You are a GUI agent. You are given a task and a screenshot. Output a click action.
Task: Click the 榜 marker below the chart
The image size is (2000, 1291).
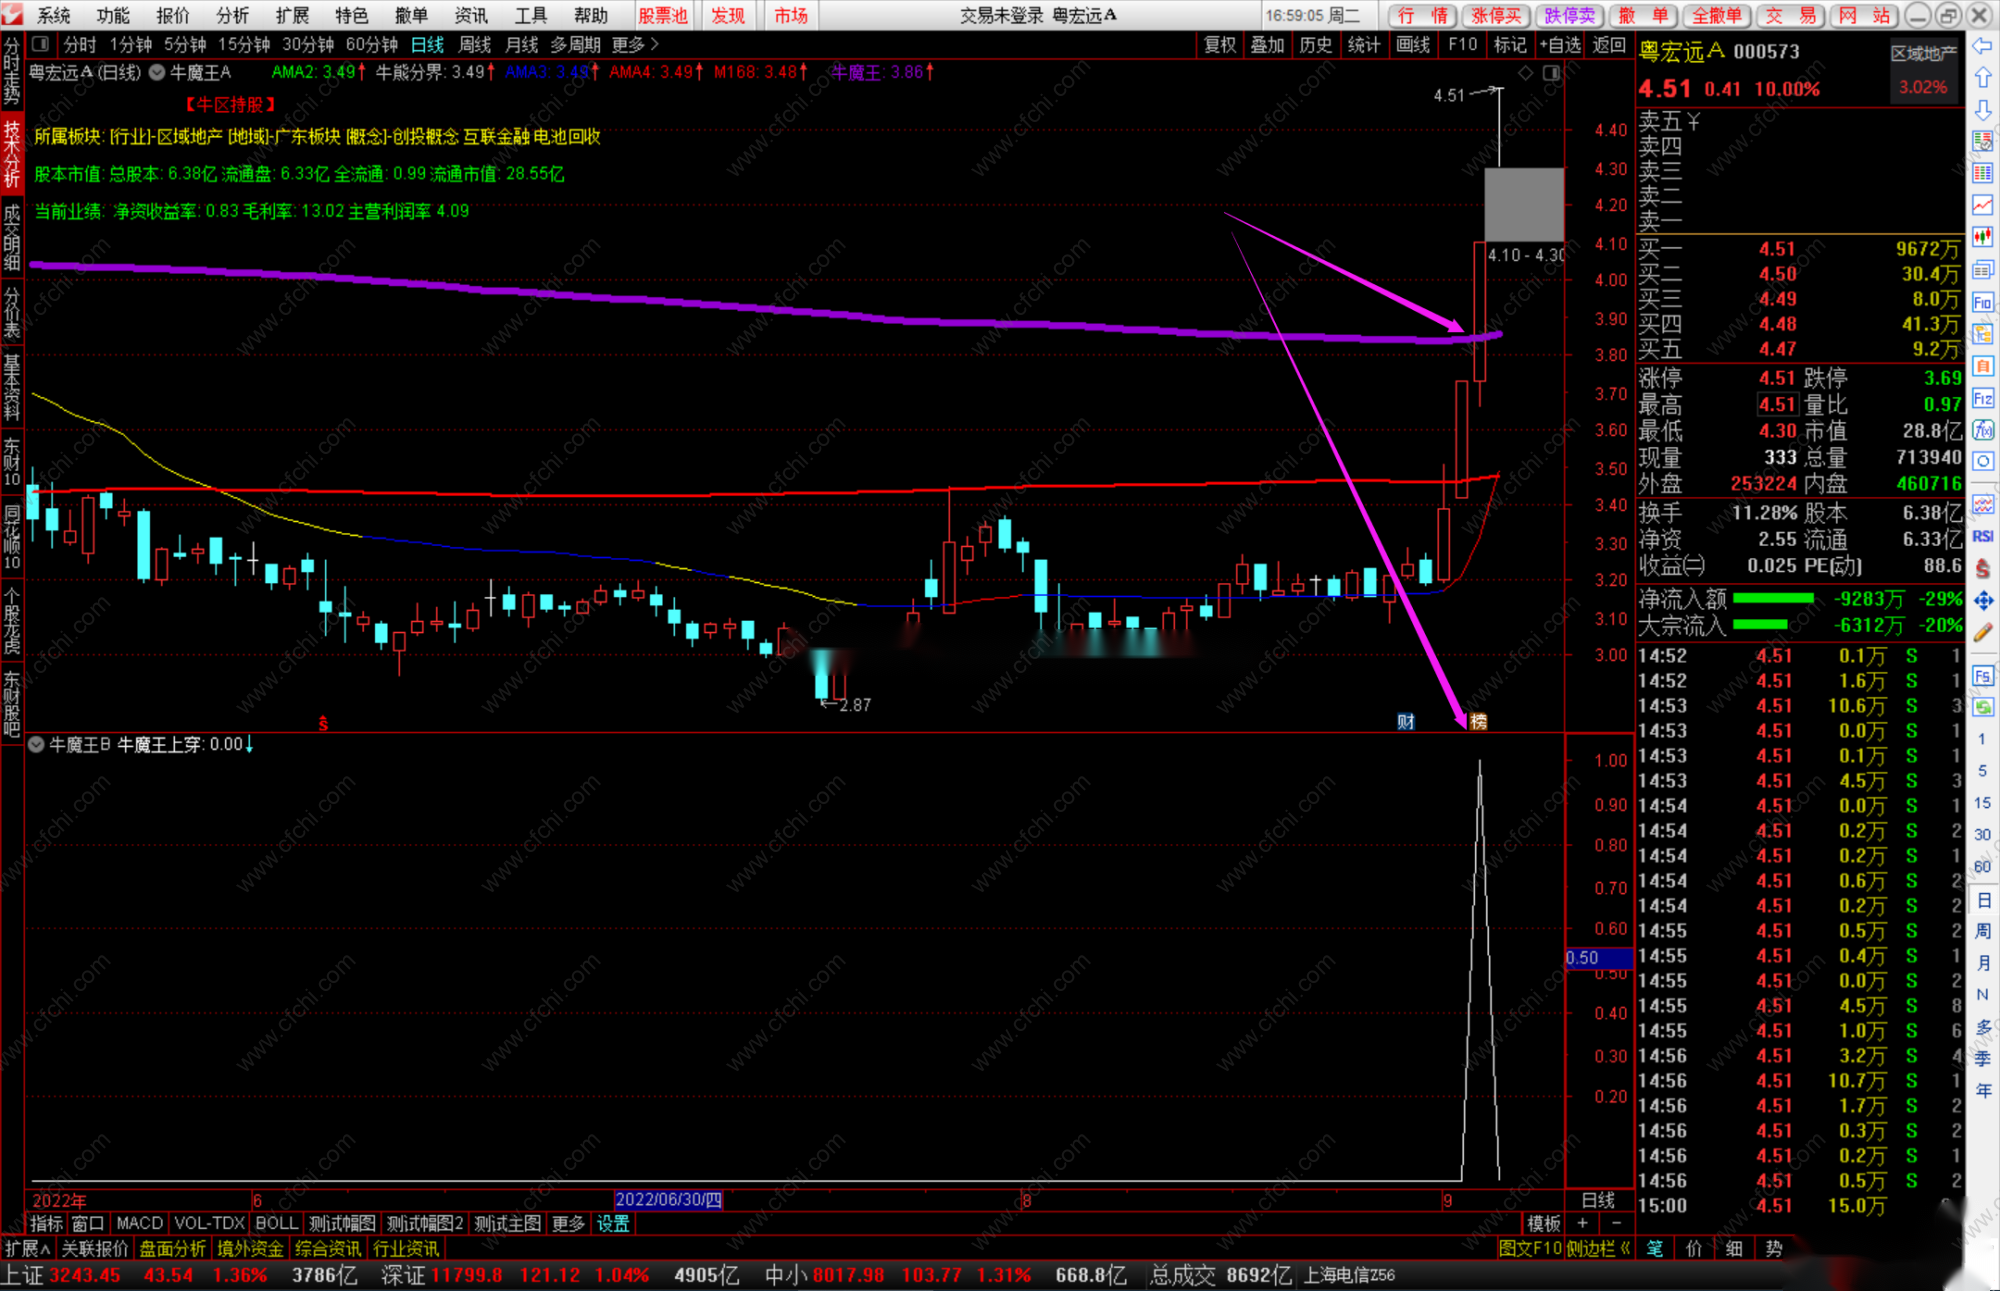[1478, 721]
